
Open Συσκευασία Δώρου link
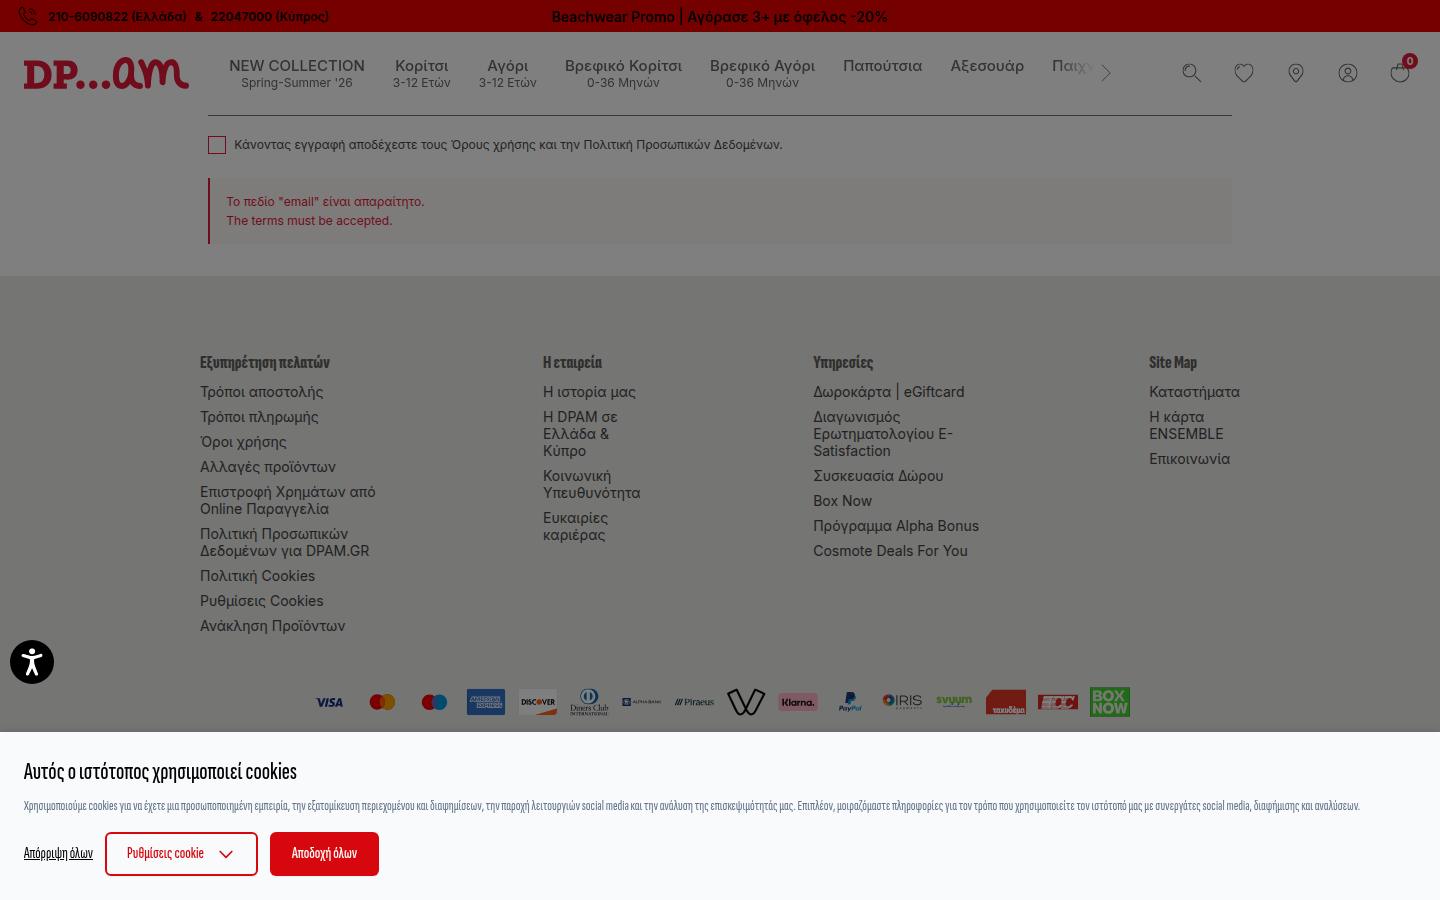[x=878, y=476]
